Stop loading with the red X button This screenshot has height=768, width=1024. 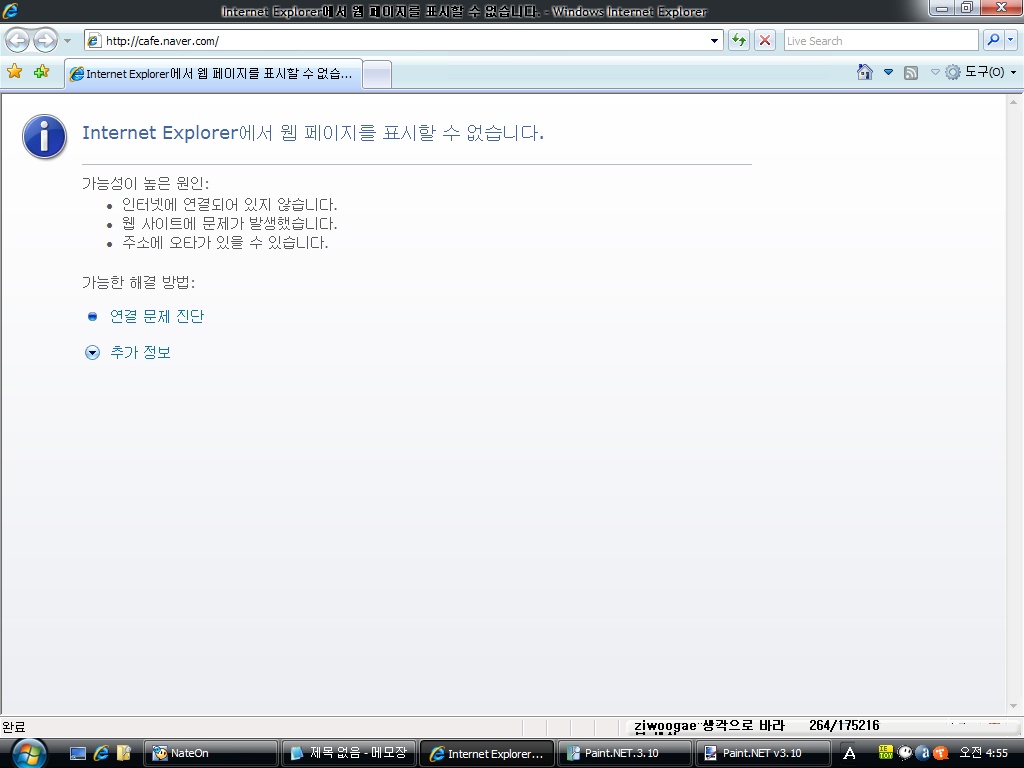tap(765, 40)
